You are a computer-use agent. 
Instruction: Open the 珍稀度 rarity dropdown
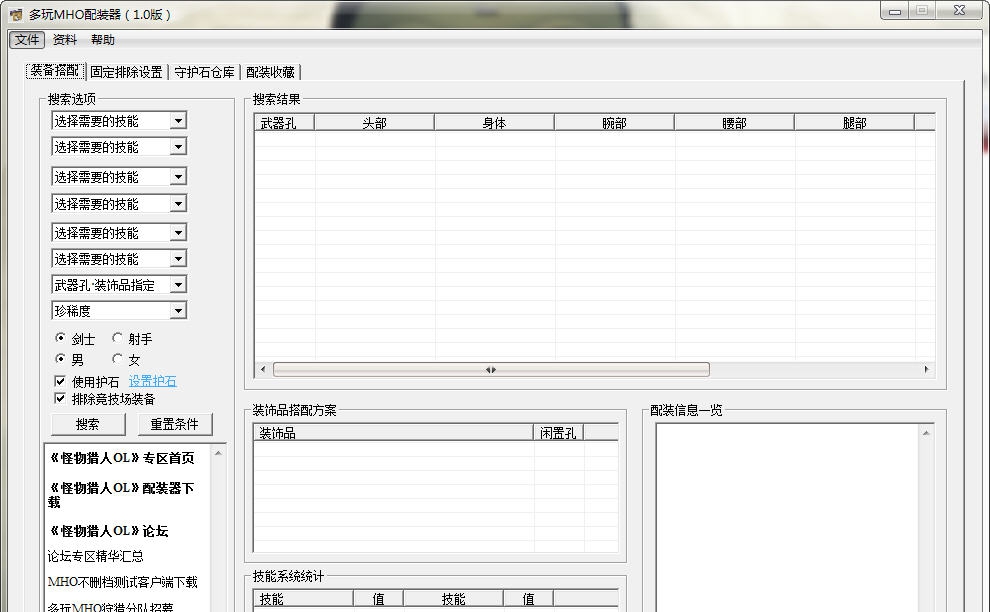118,310
